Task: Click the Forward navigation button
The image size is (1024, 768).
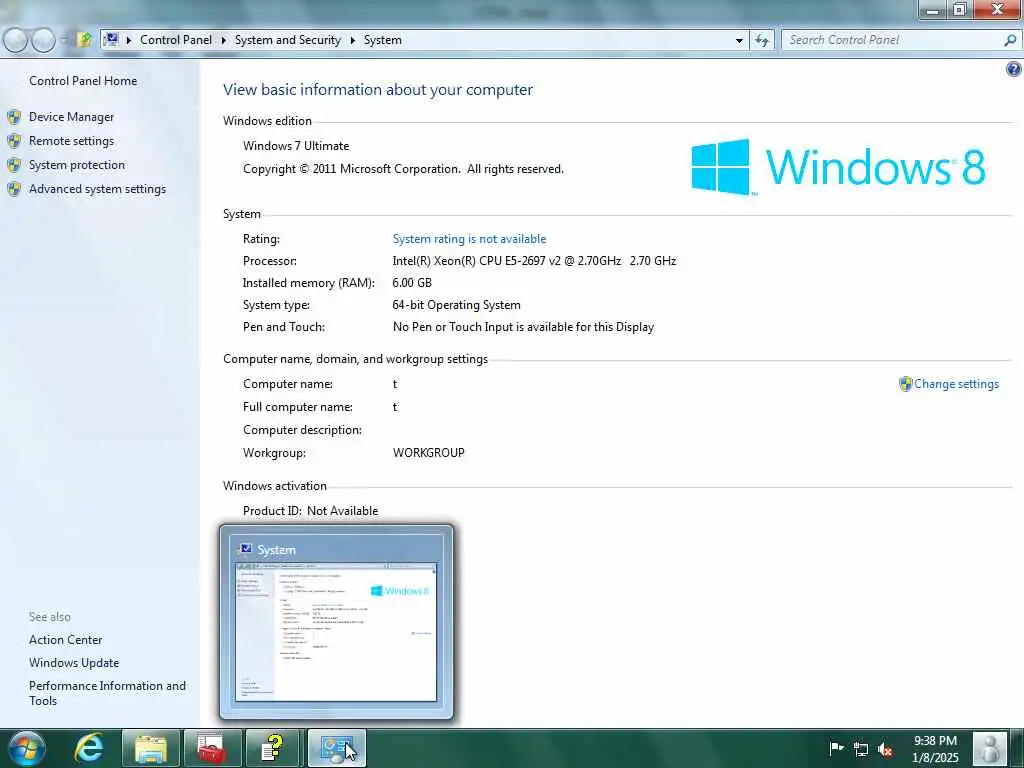Action: (44, 40)
